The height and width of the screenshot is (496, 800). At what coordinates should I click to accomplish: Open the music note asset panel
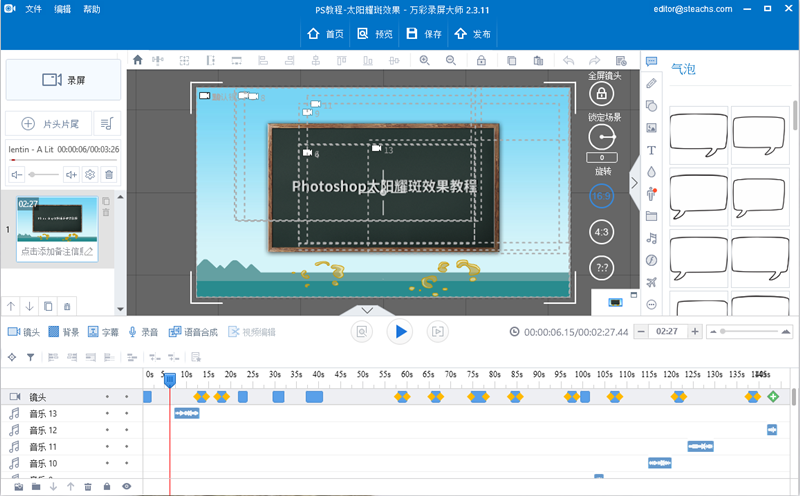point(651,238)
